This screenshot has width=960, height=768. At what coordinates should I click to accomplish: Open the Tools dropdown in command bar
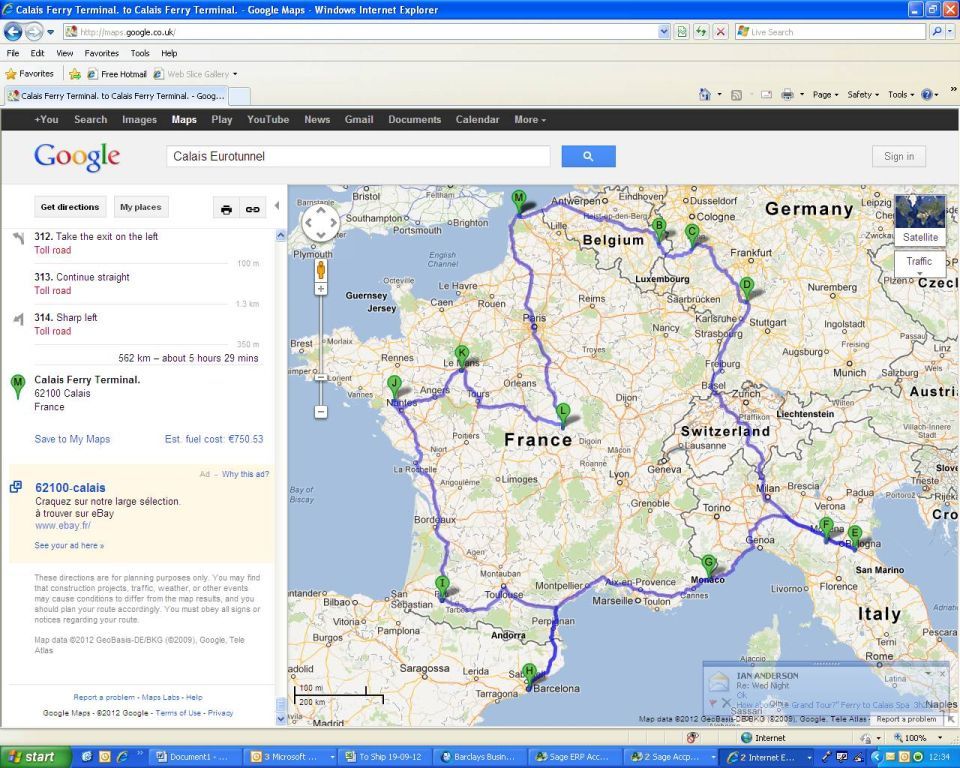[901, 95]
